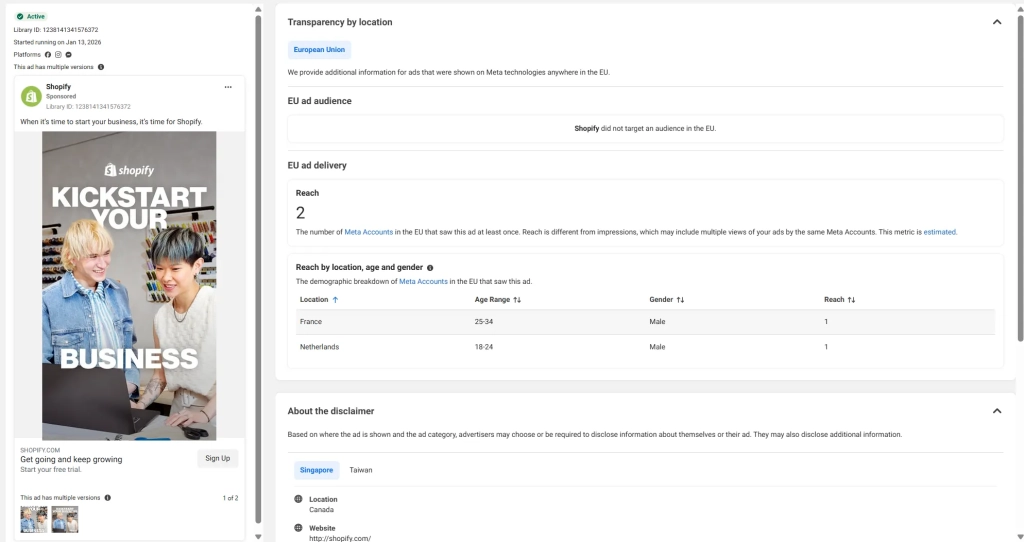Click the left panel scrollbar
This screenshot has width=1024, height=542.
[258, 269]
